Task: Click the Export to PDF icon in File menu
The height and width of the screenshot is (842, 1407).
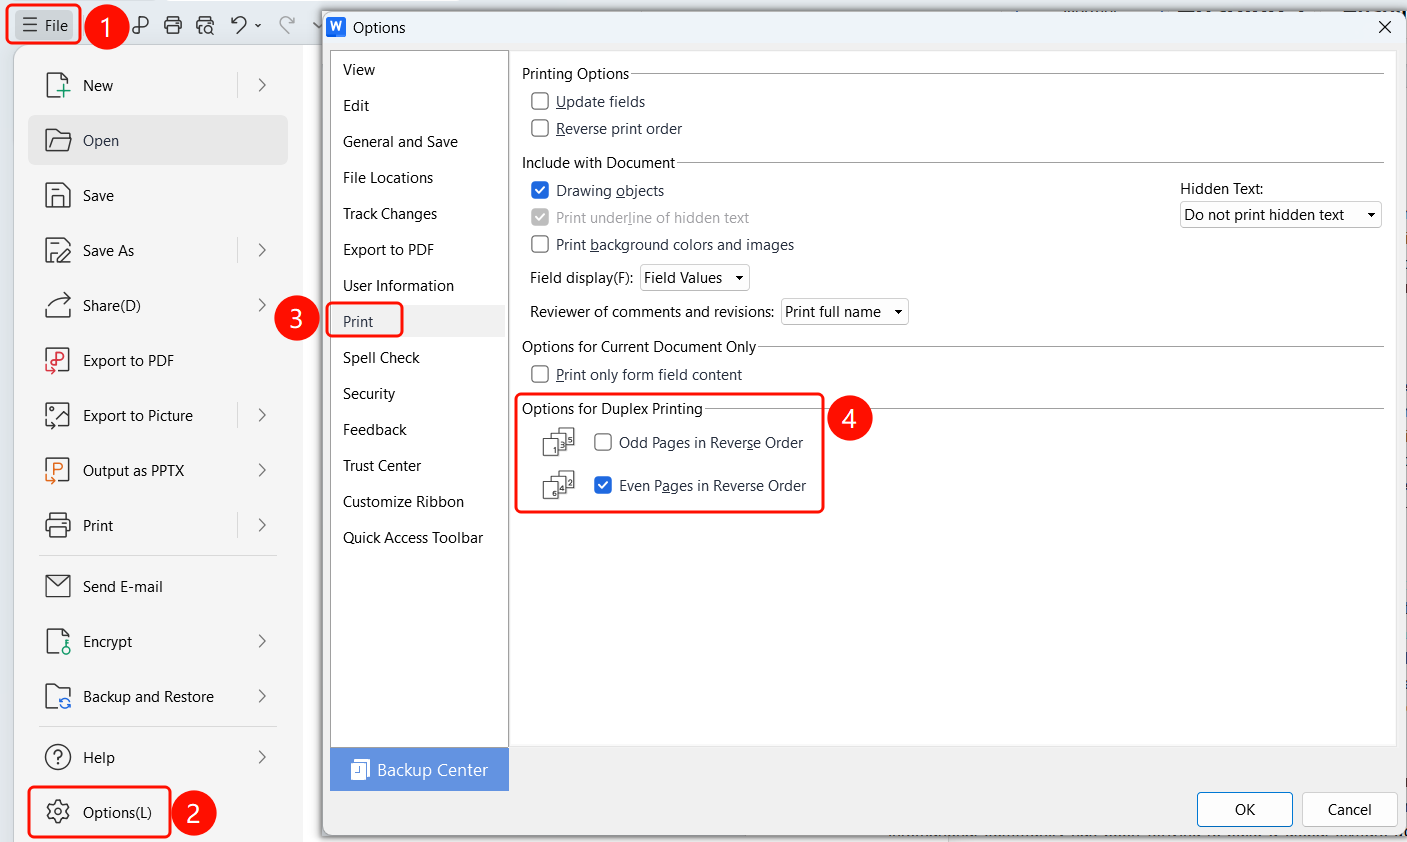Action: (58, 361)
